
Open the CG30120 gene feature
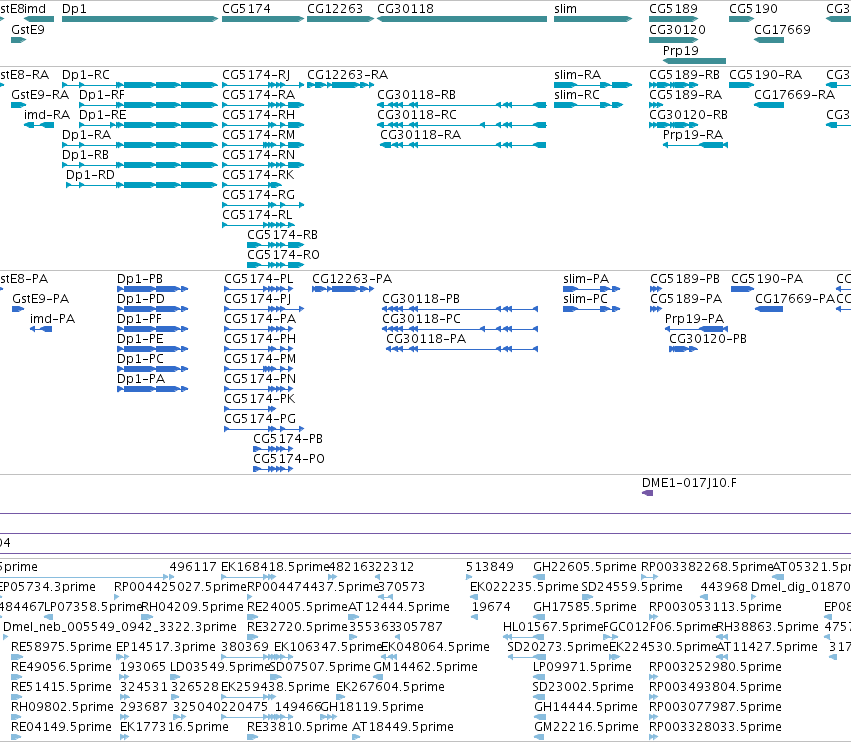(674, 40)
